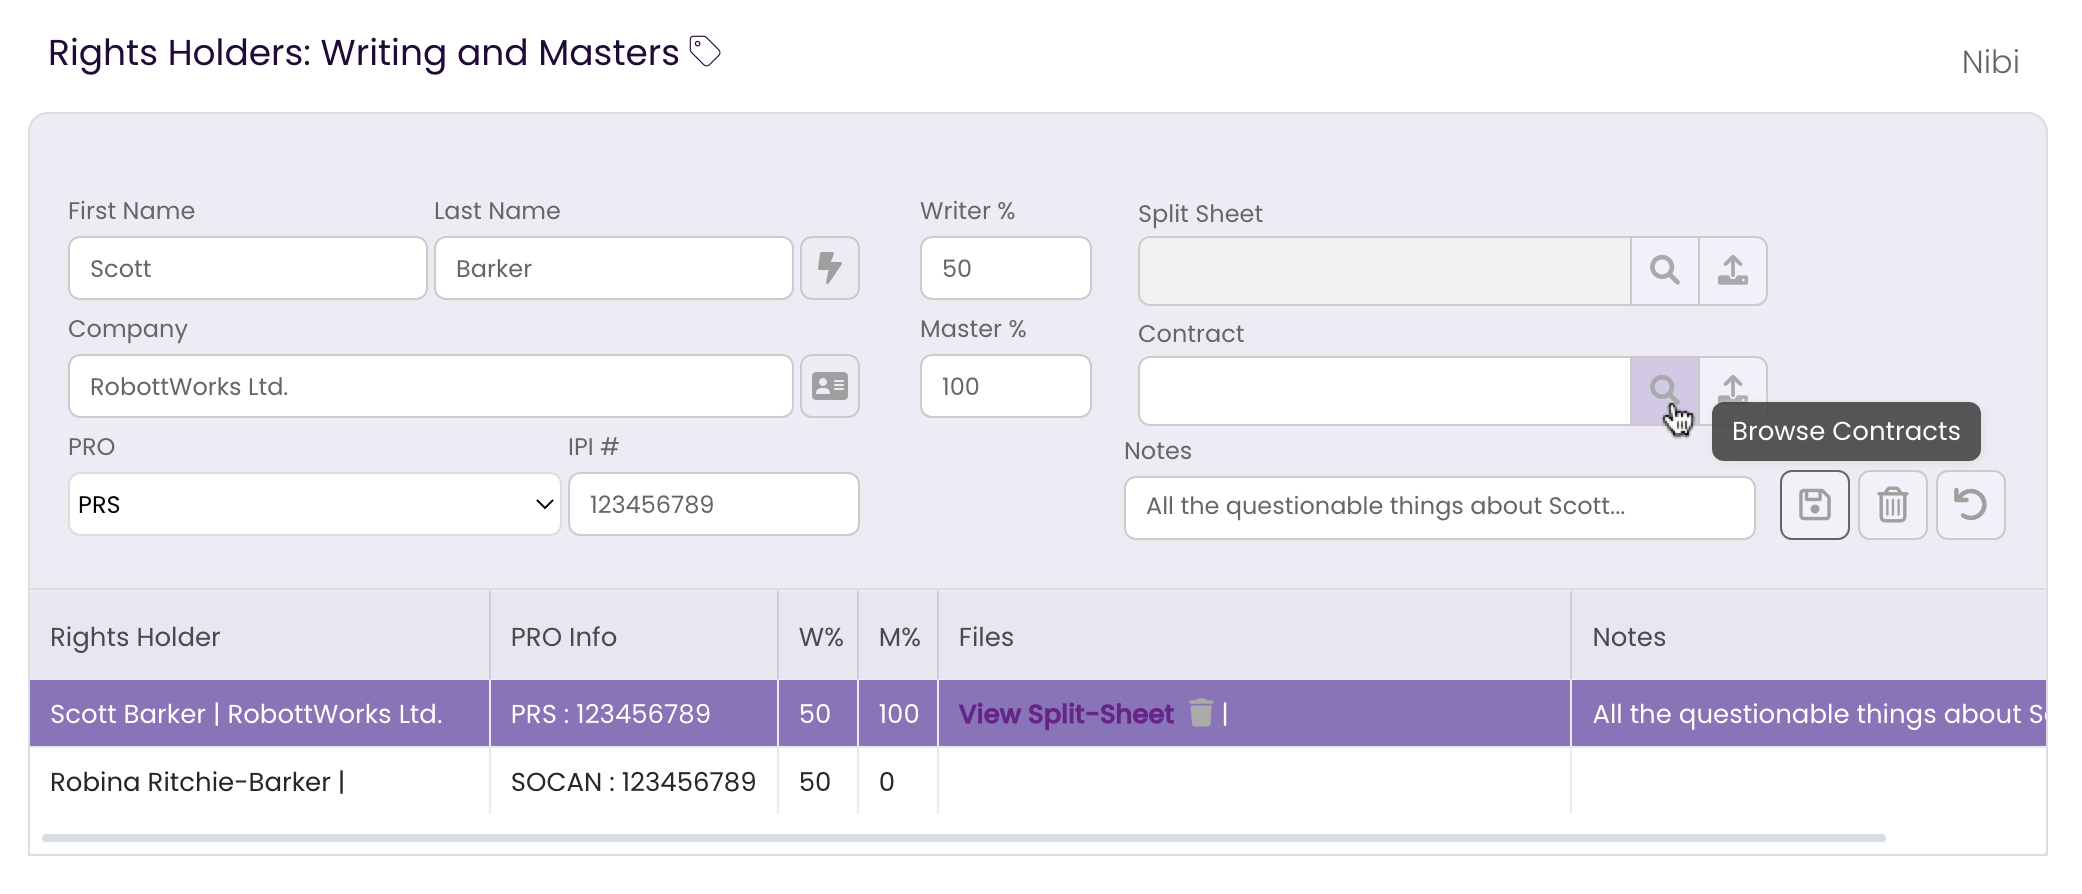Click the First Name field containing Scott

(248, 268)
